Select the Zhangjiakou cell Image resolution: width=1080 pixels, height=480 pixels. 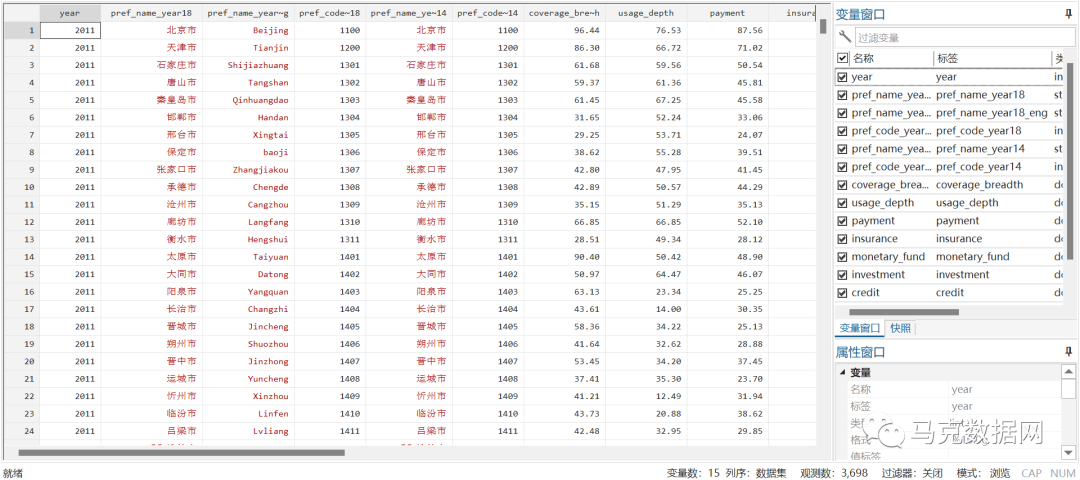click(249, 169)
